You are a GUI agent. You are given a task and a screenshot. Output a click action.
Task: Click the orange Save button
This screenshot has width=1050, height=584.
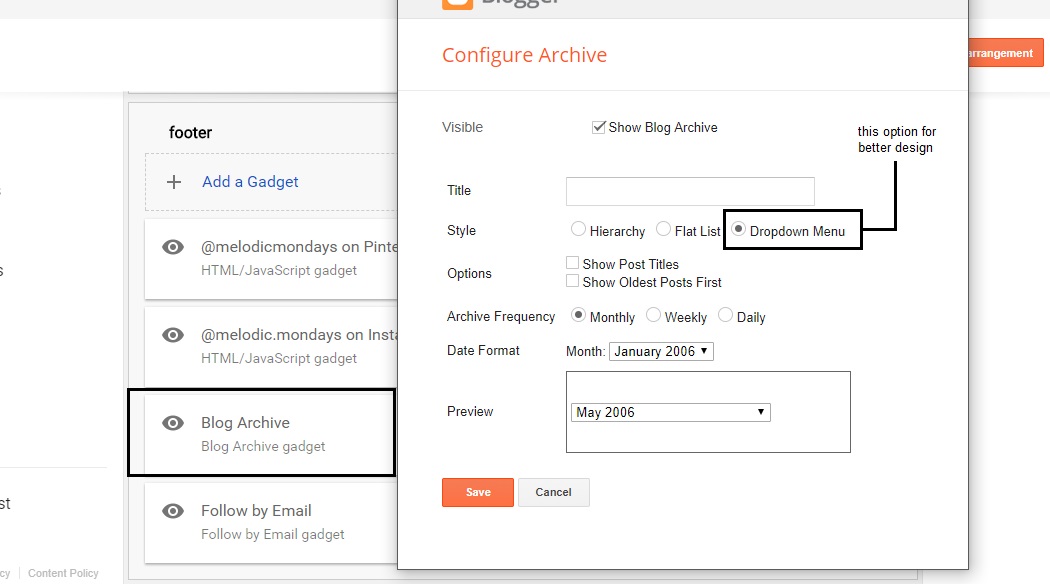477,492
